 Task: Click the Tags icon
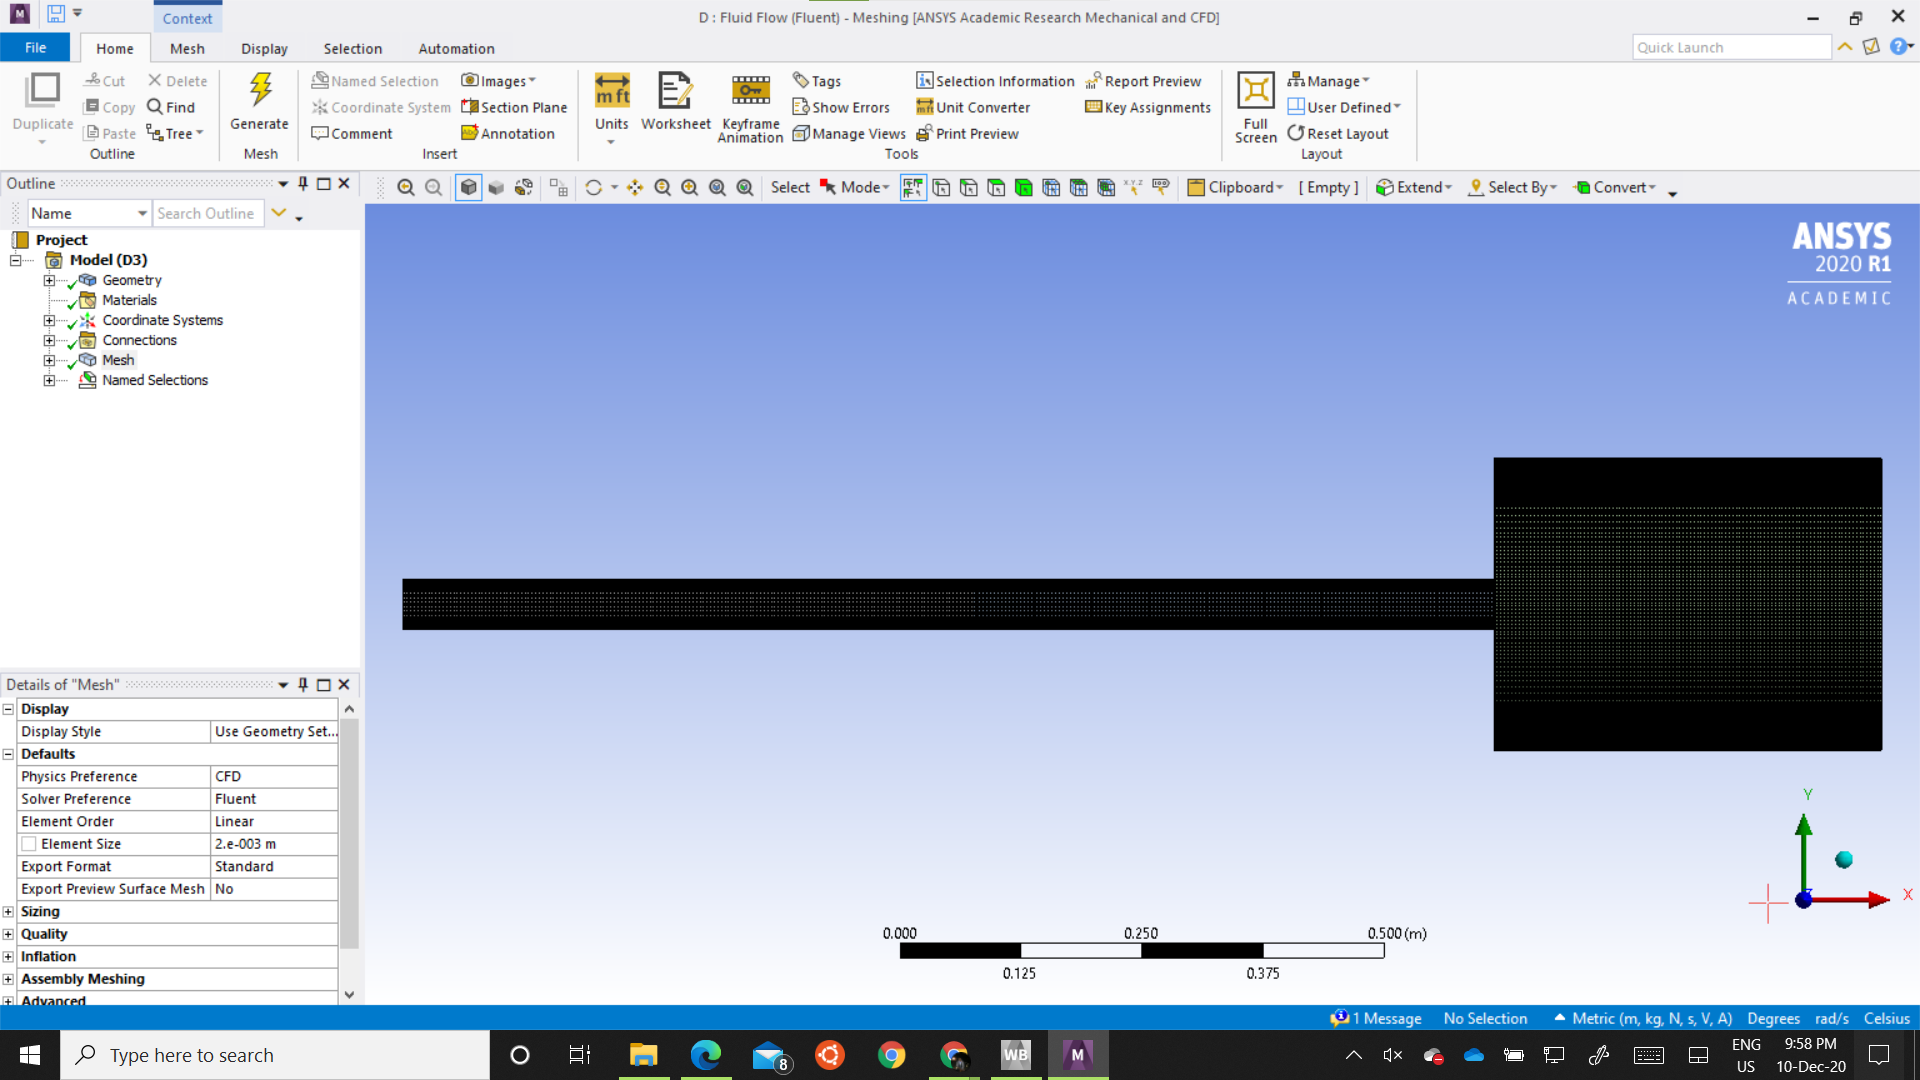click(x=800, y=81)
